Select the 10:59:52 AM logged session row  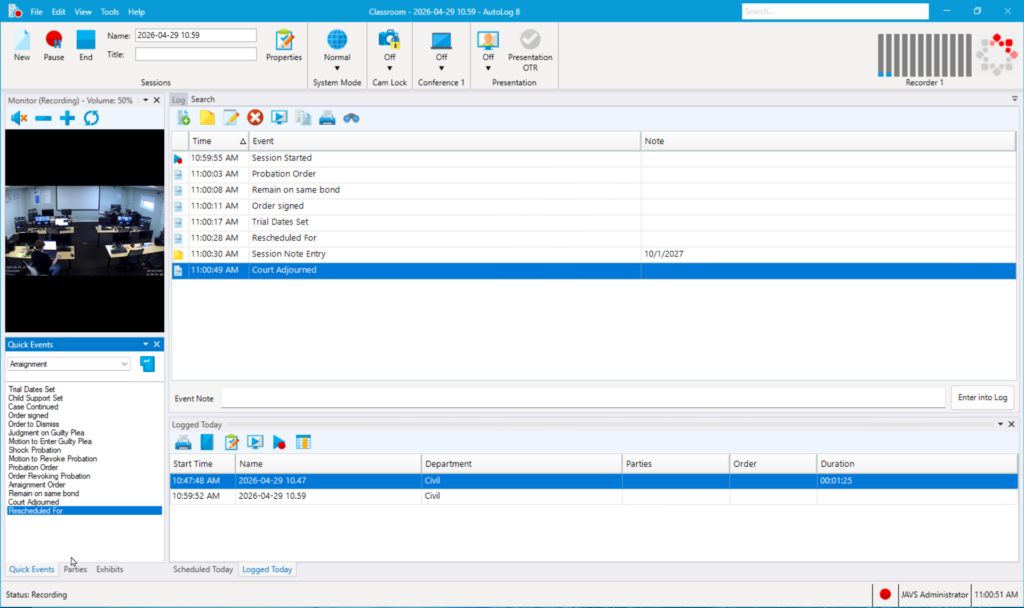click(x=594, y=496)
